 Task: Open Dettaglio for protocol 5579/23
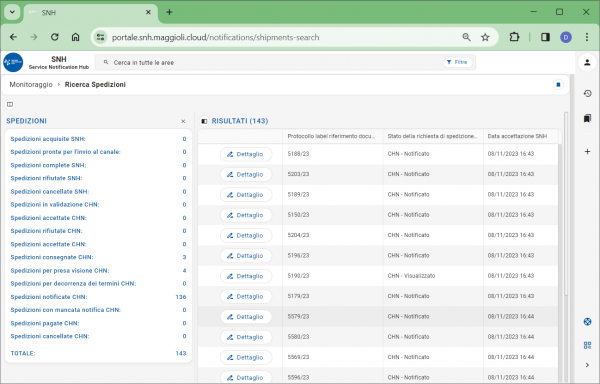(x=246, y=317)
